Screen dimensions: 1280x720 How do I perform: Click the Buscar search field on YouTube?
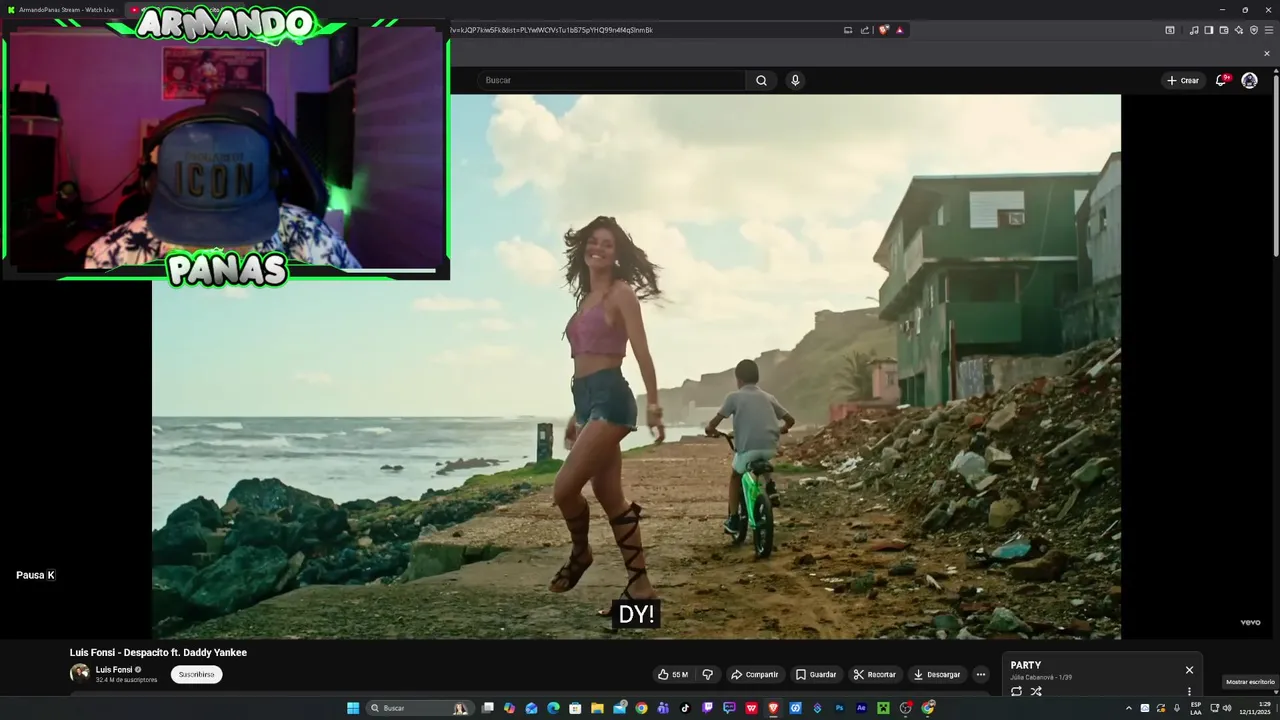pos(611,80)
